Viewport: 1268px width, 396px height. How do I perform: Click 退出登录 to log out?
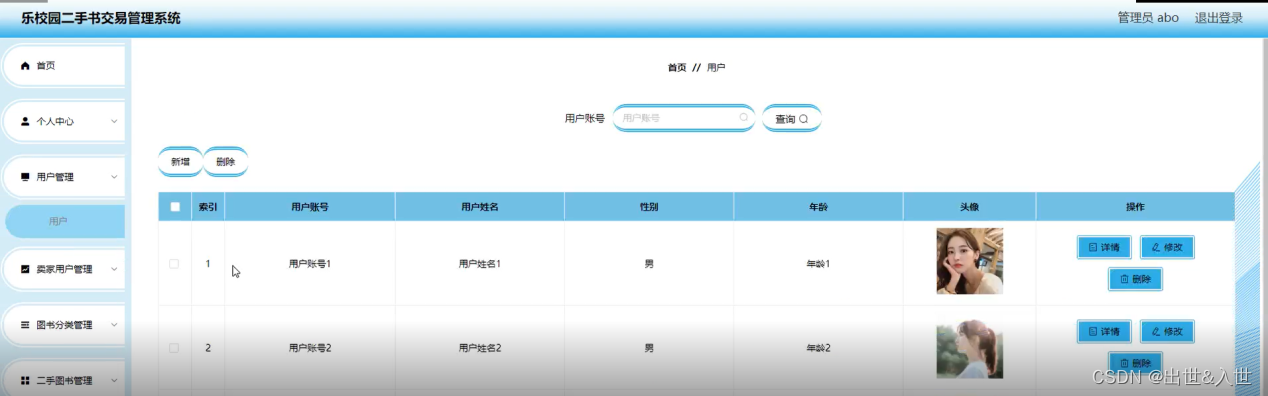pyautogui.click(x=1219, y=18)
